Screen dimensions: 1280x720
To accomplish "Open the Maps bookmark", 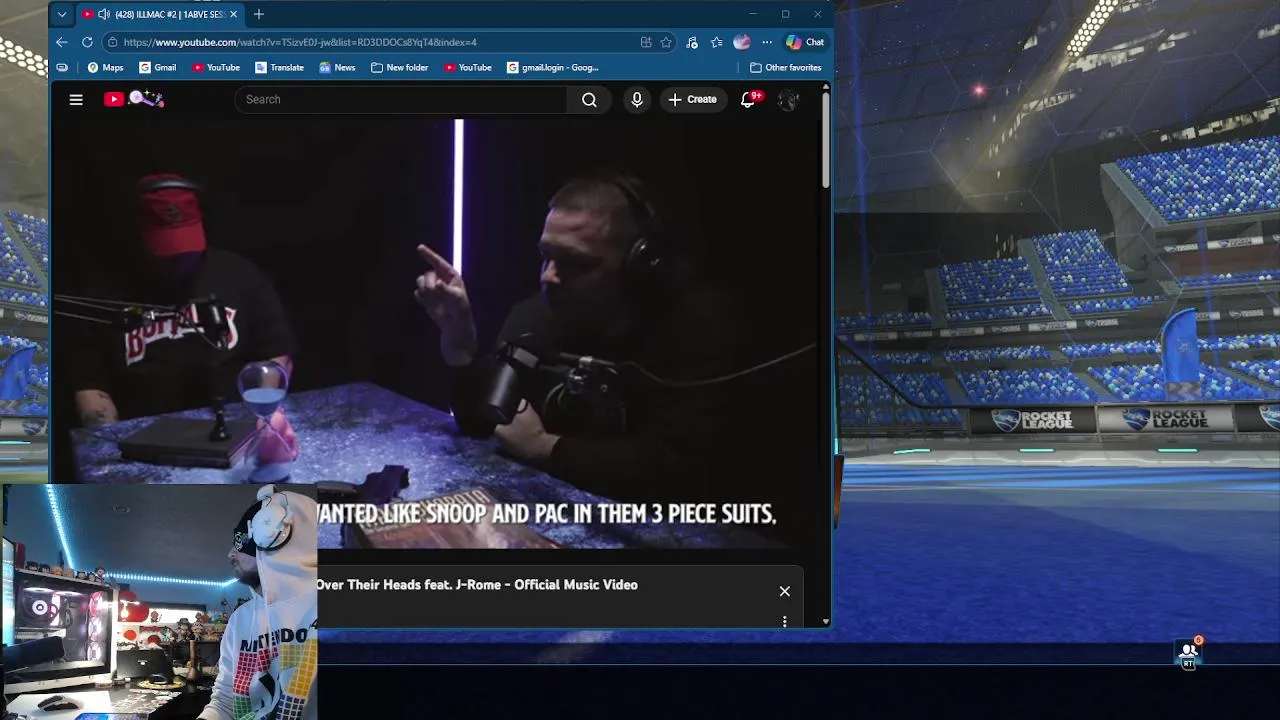I will pyautogui.click(x=105, y=67).
